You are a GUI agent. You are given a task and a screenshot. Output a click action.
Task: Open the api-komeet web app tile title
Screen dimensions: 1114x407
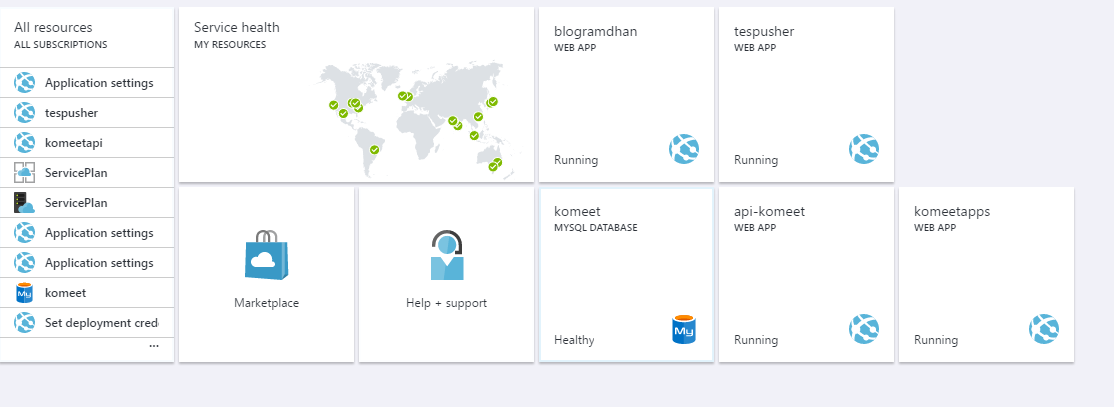(769, 212)
